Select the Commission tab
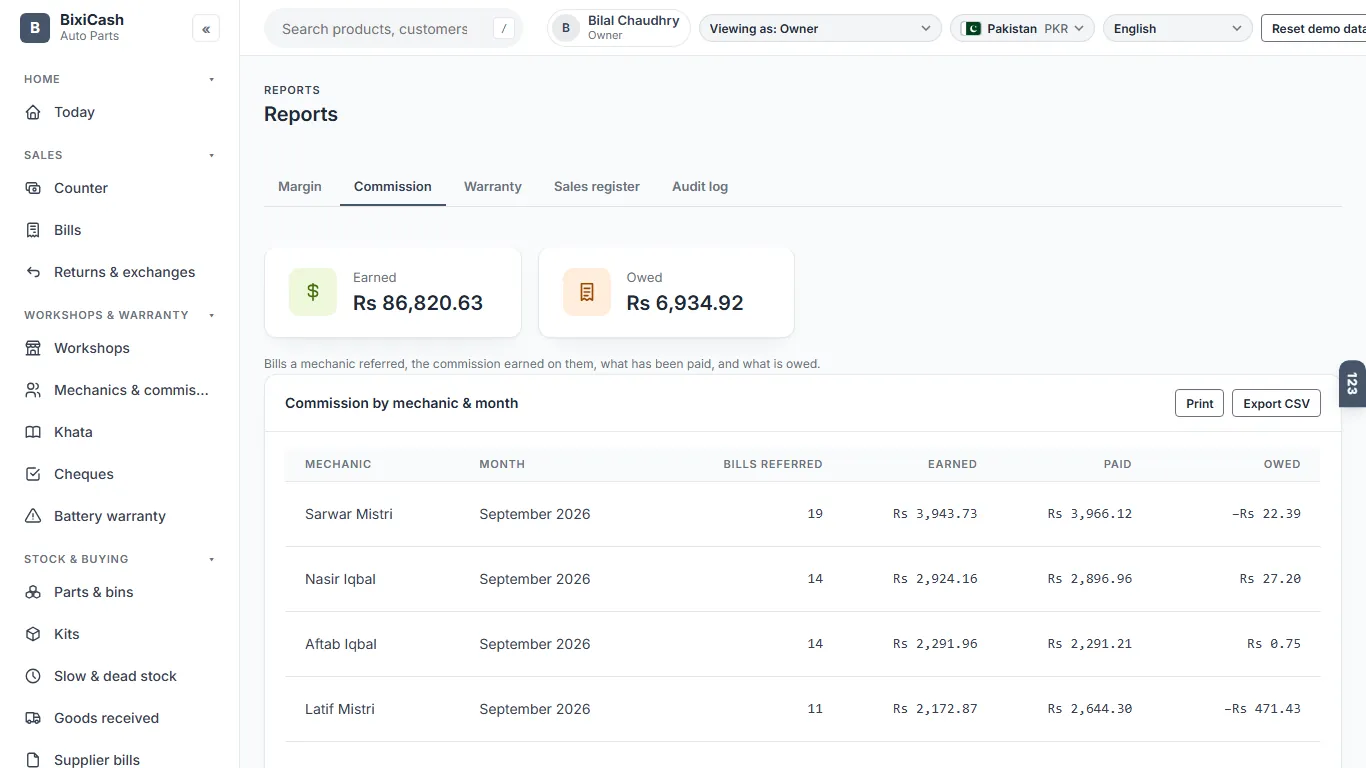Viewport: 1366px width, 768px height. coord(393,187)
